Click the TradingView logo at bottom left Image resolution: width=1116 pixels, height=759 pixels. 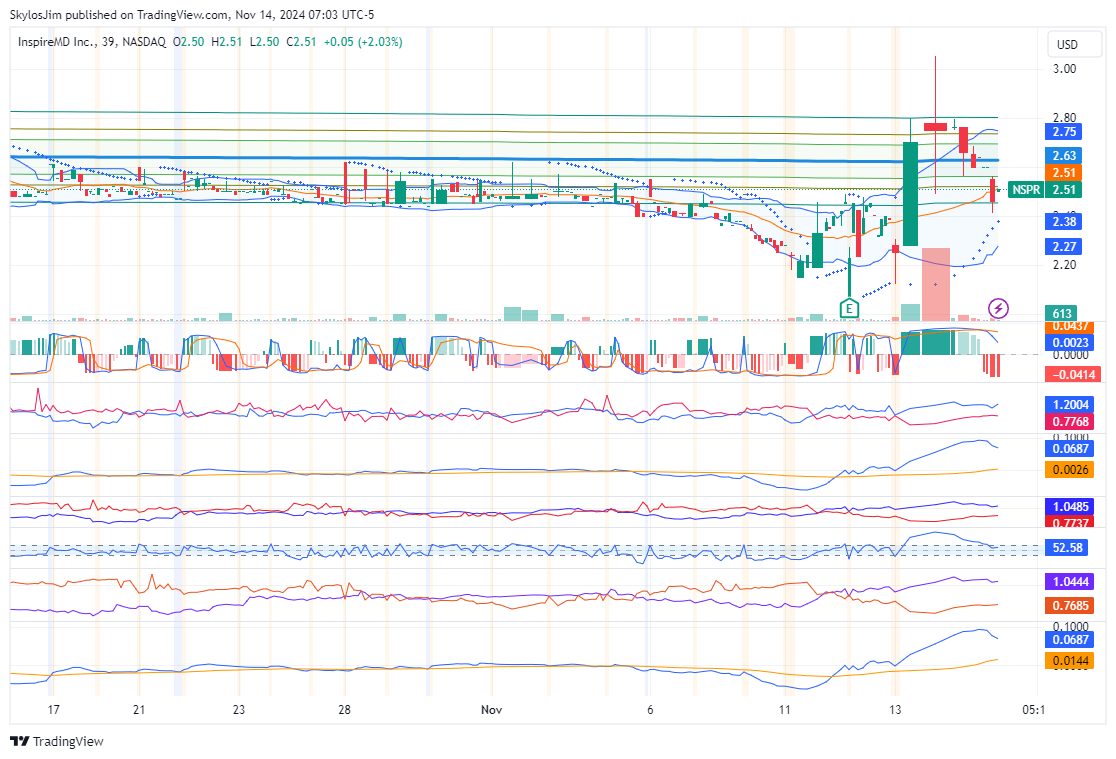pos(57,741)
